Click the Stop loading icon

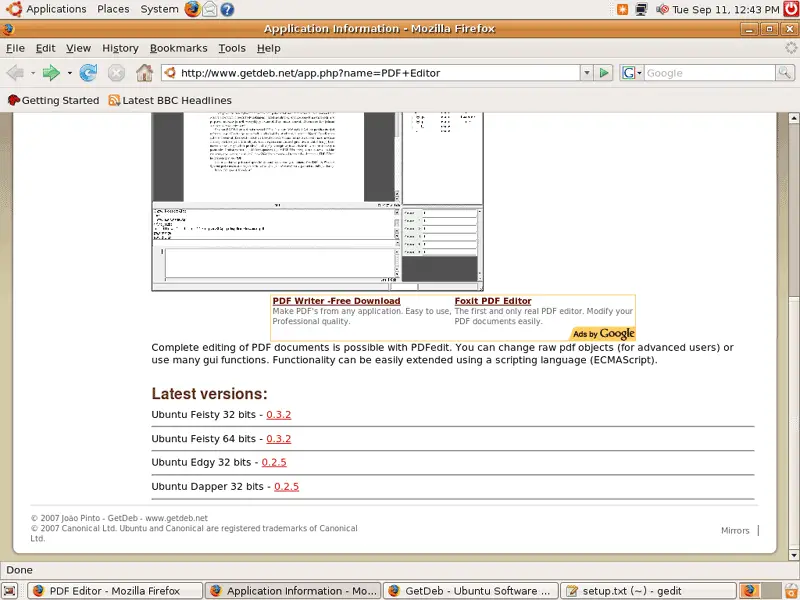point(116,73)
